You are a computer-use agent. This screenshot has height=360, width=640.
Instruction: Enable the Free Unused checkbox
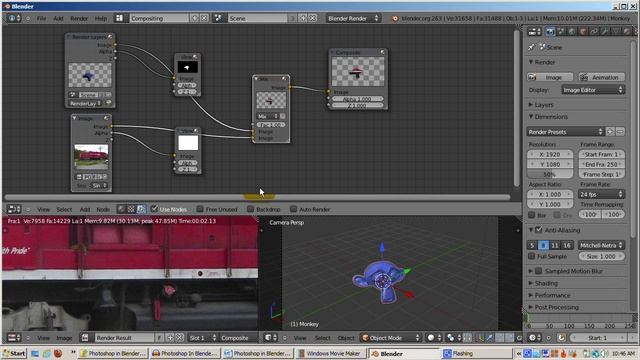pos(200,209)
